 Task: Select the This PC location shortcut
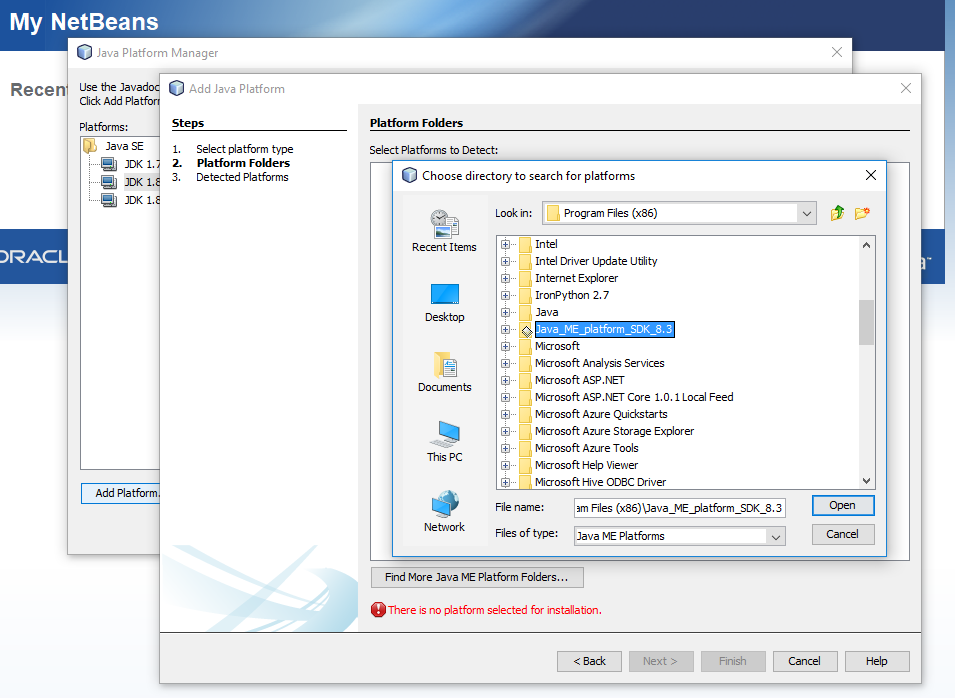point(444,442)
